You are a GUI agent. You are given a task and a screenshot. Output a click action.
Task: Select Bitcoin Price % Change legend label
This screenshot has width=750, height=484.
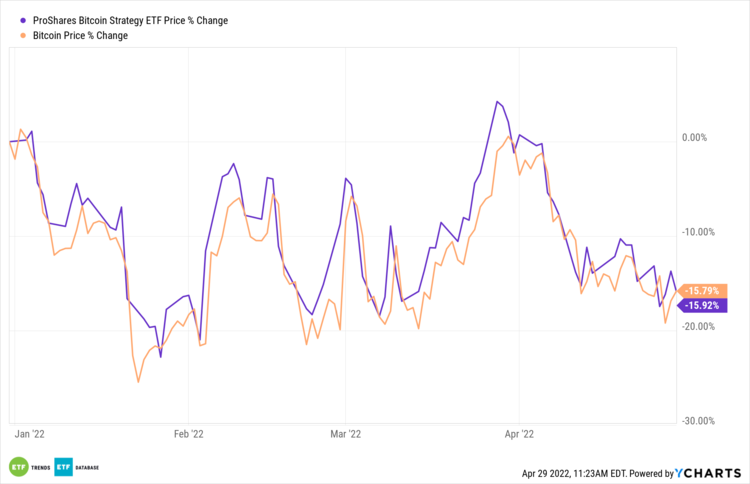[80, 36]
